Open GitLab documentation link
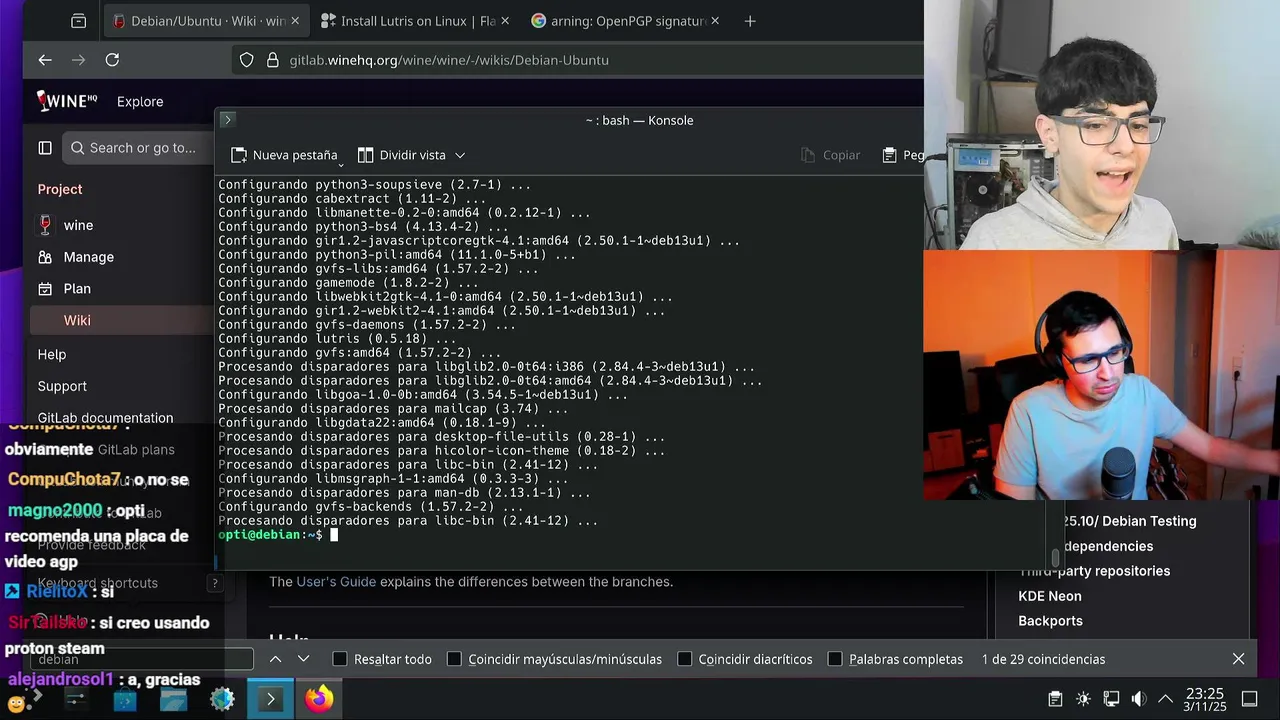This screenshot has height=720, width=1280. [105, 418]
